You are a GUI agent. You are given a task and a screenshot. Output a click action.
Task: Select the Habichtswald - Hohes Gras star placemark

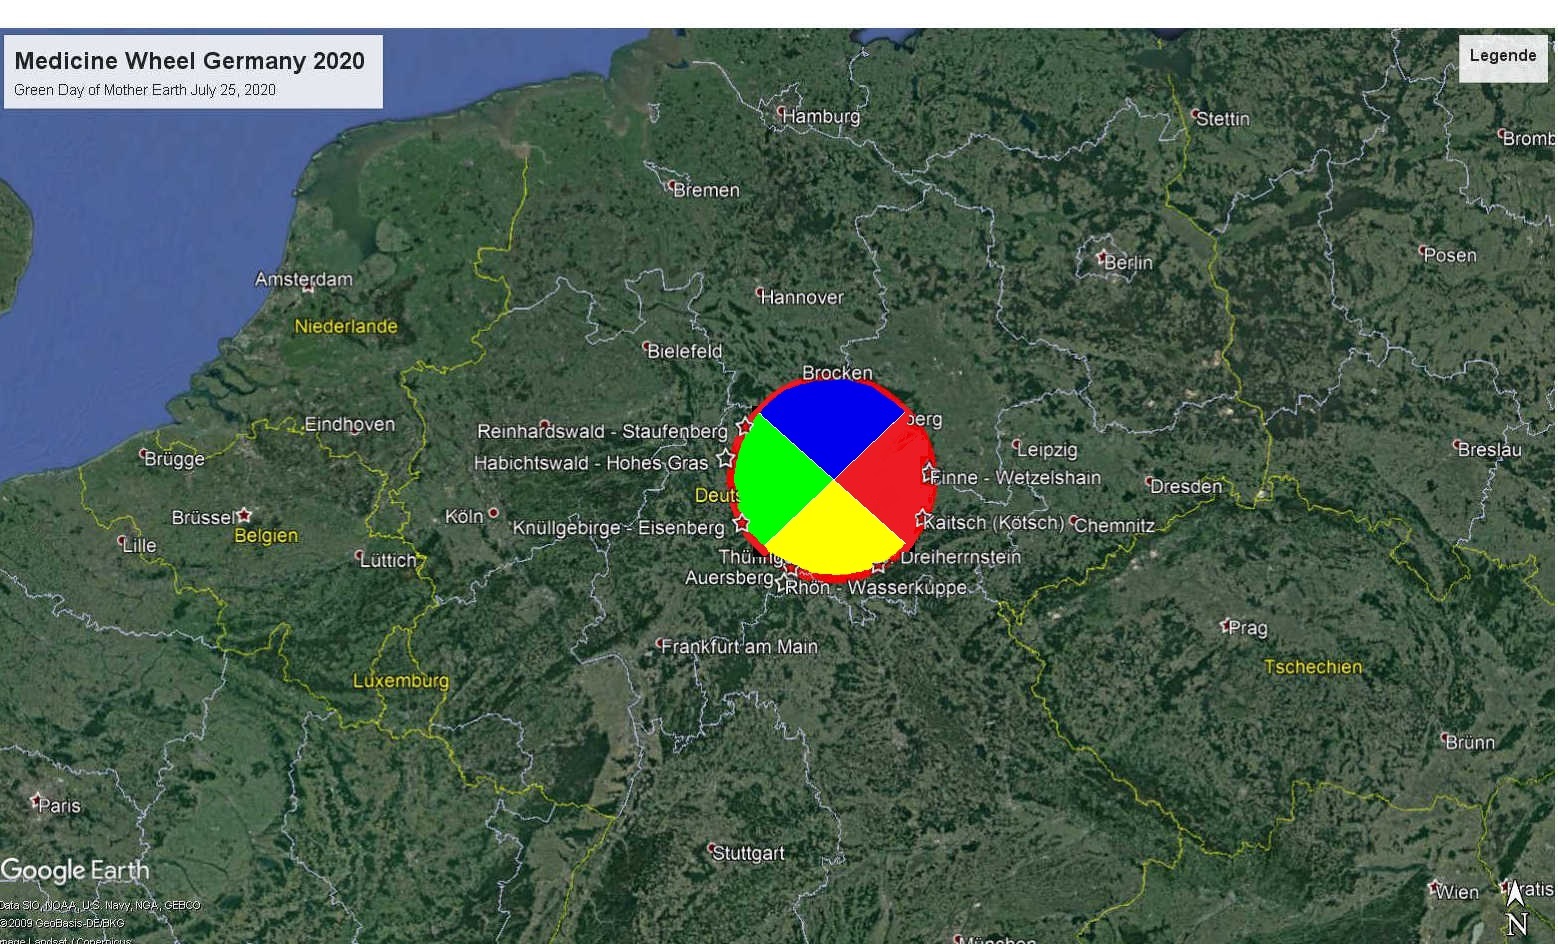coord(726,460)
